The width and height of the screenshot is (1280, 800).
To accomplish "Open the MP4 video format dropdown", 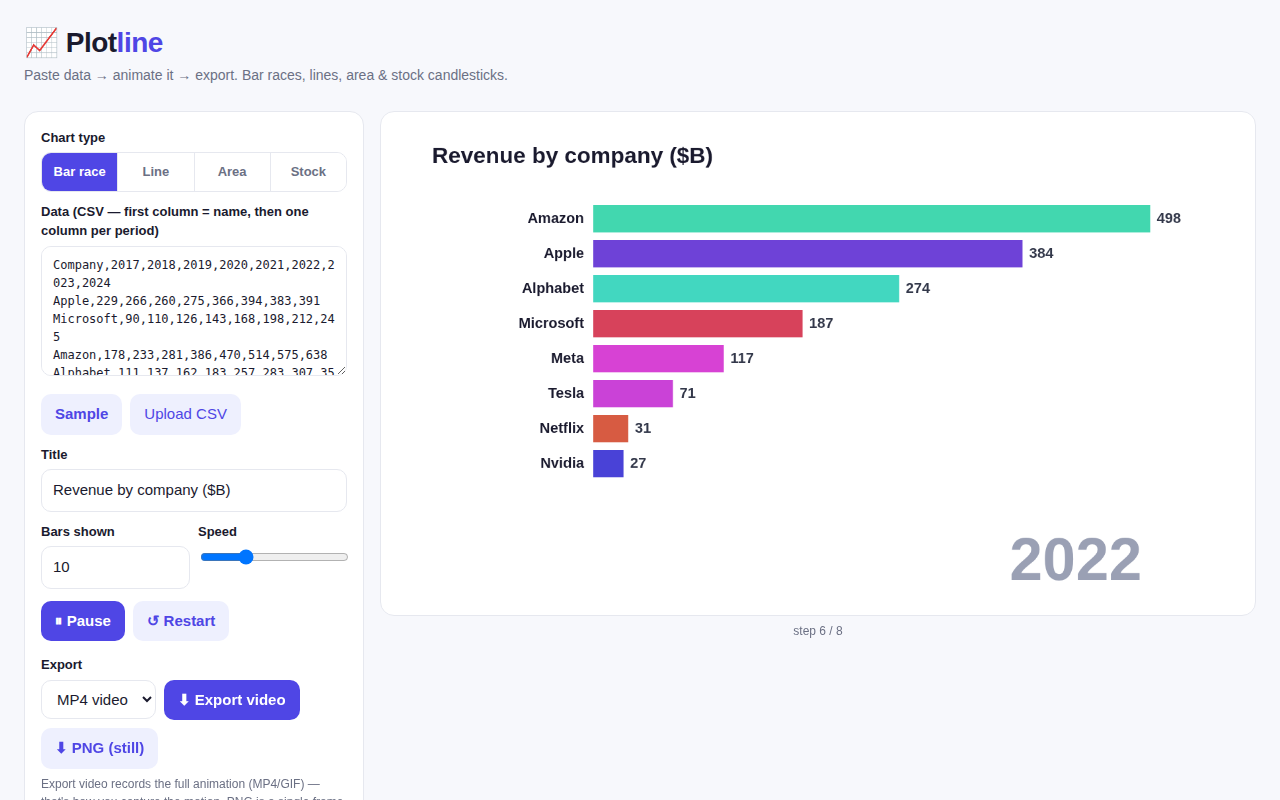I will point(98,700).
